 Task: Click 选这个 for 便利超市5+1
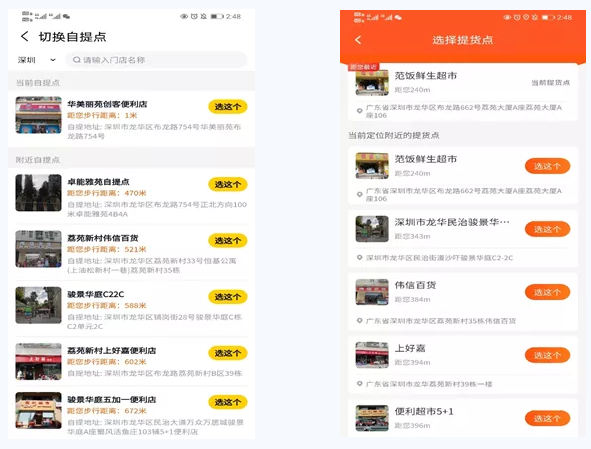click(547, 418)
